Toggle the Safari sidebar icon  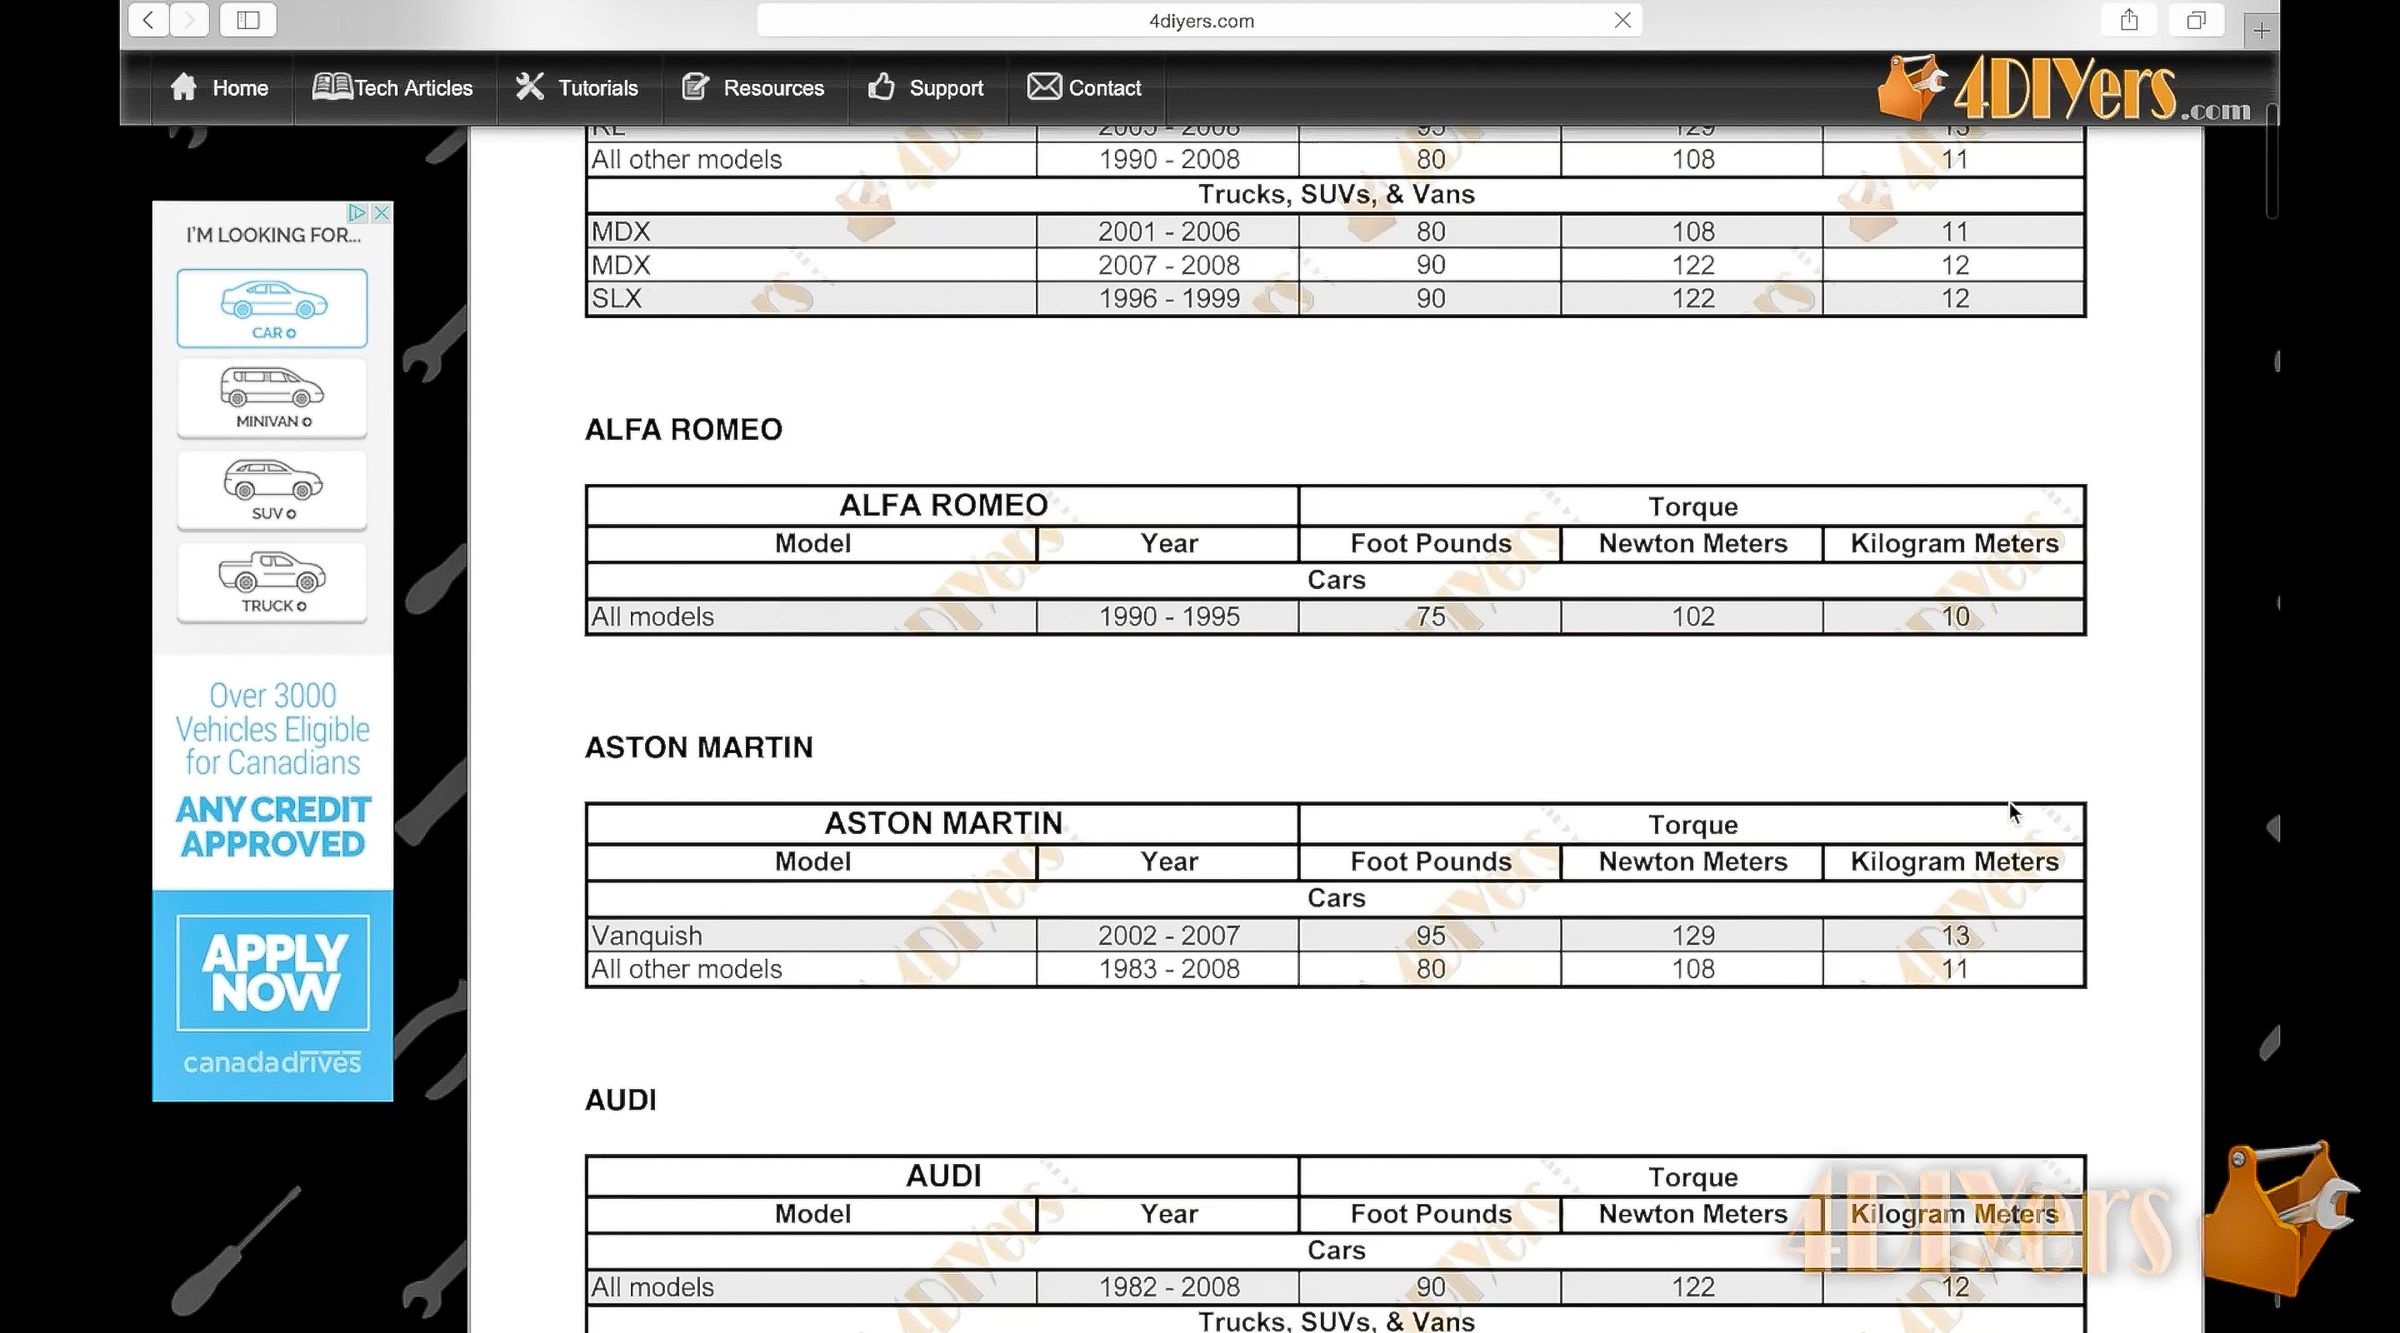pos(248,20)
